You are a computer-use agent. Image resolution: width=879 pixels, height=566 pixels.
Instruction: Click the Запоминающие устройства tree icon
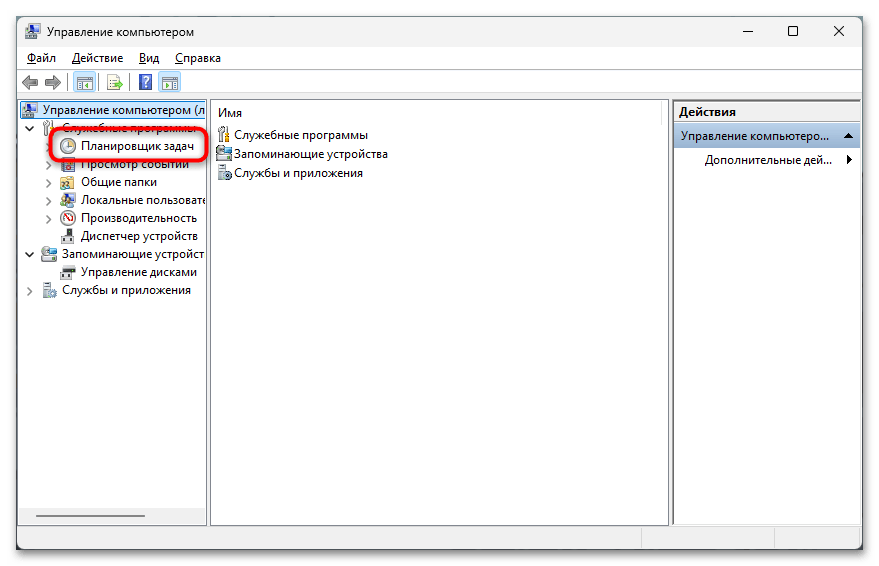coord(49,254)
